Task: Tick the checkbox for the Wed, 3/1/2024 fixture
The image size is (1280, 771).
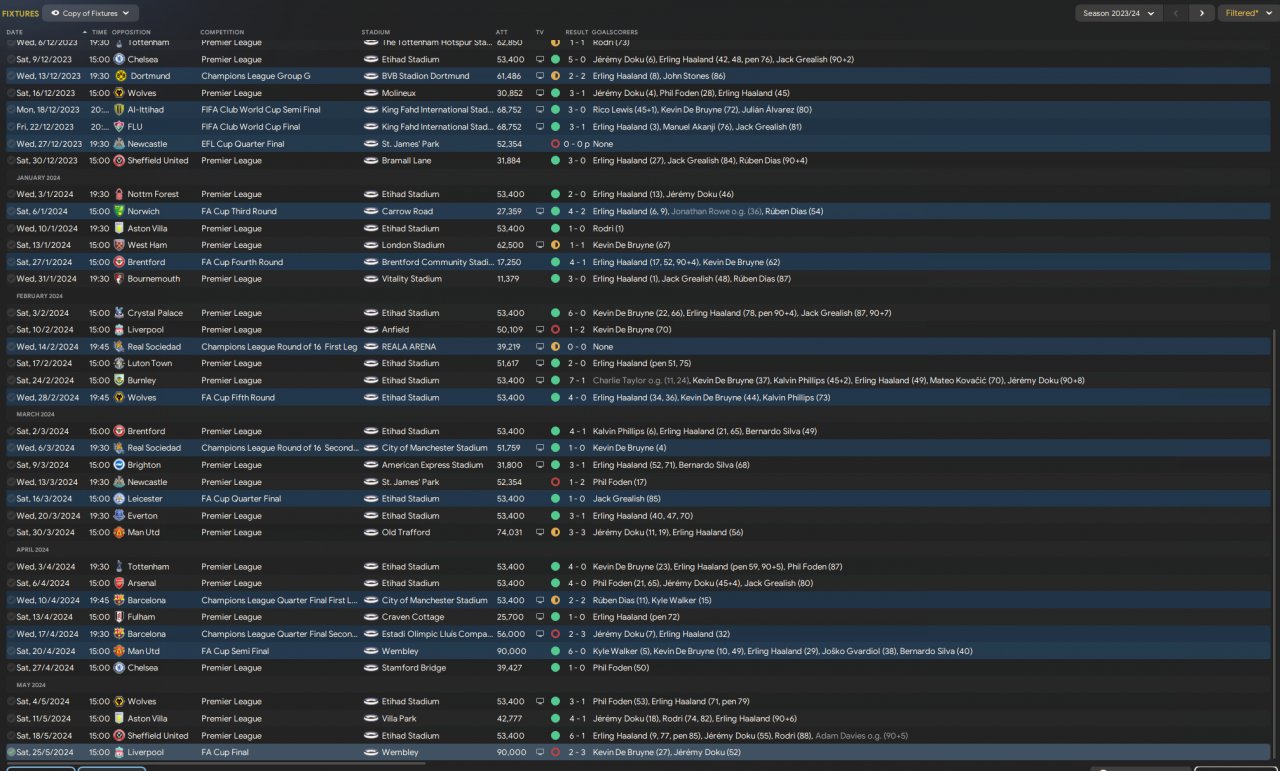Action: pos(11,194)
